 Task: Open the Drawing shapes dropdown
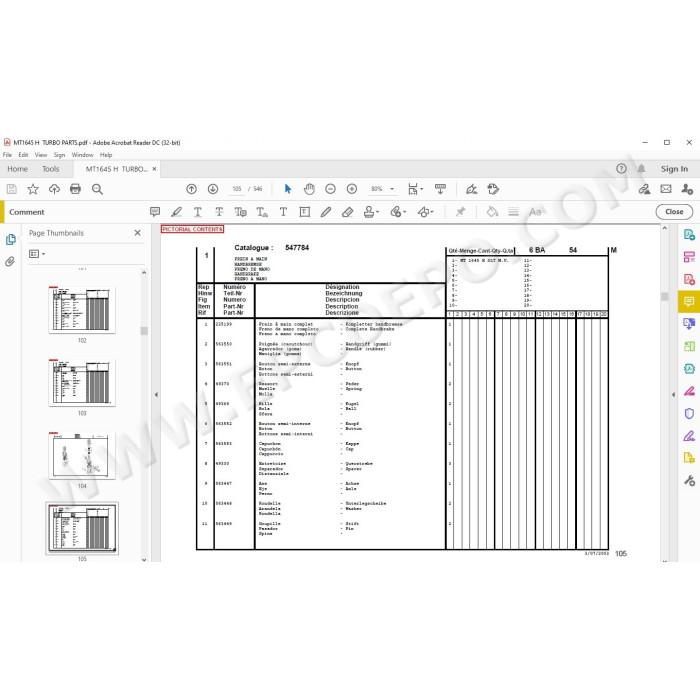(x=425, y=212)
